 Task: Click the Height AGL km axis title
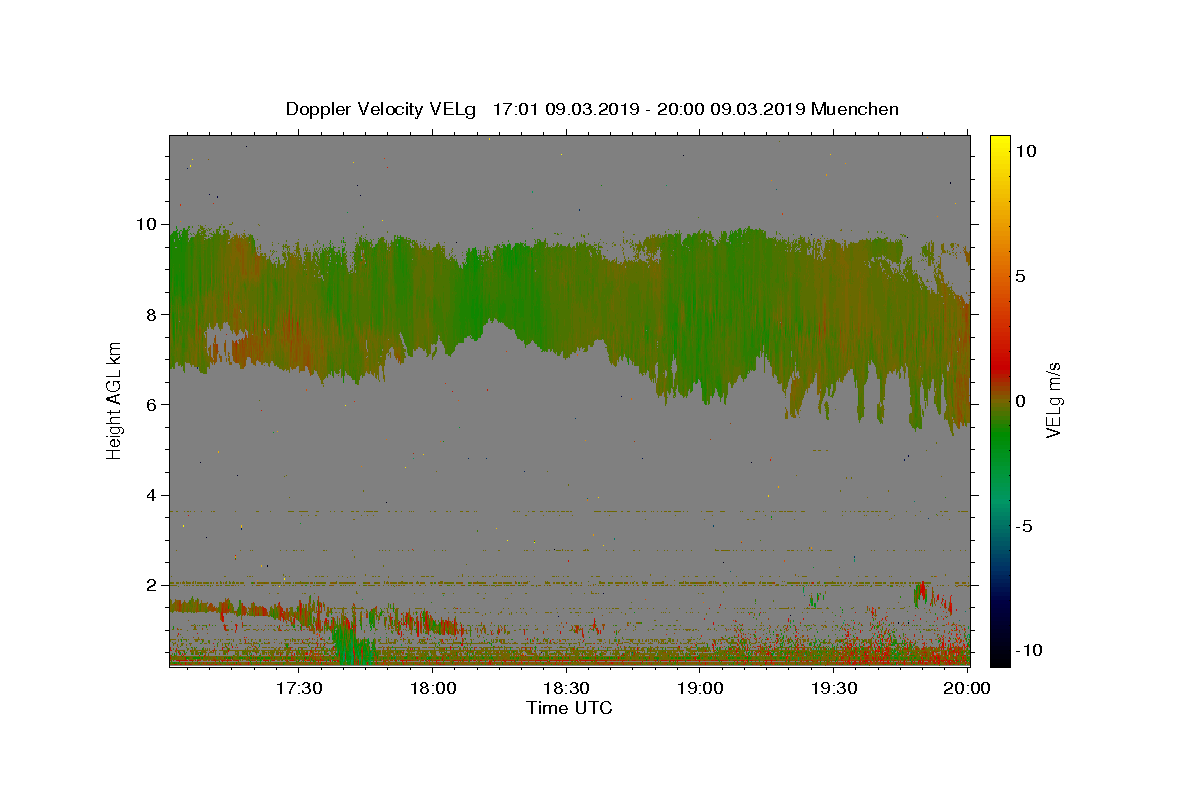coord(114,400)
